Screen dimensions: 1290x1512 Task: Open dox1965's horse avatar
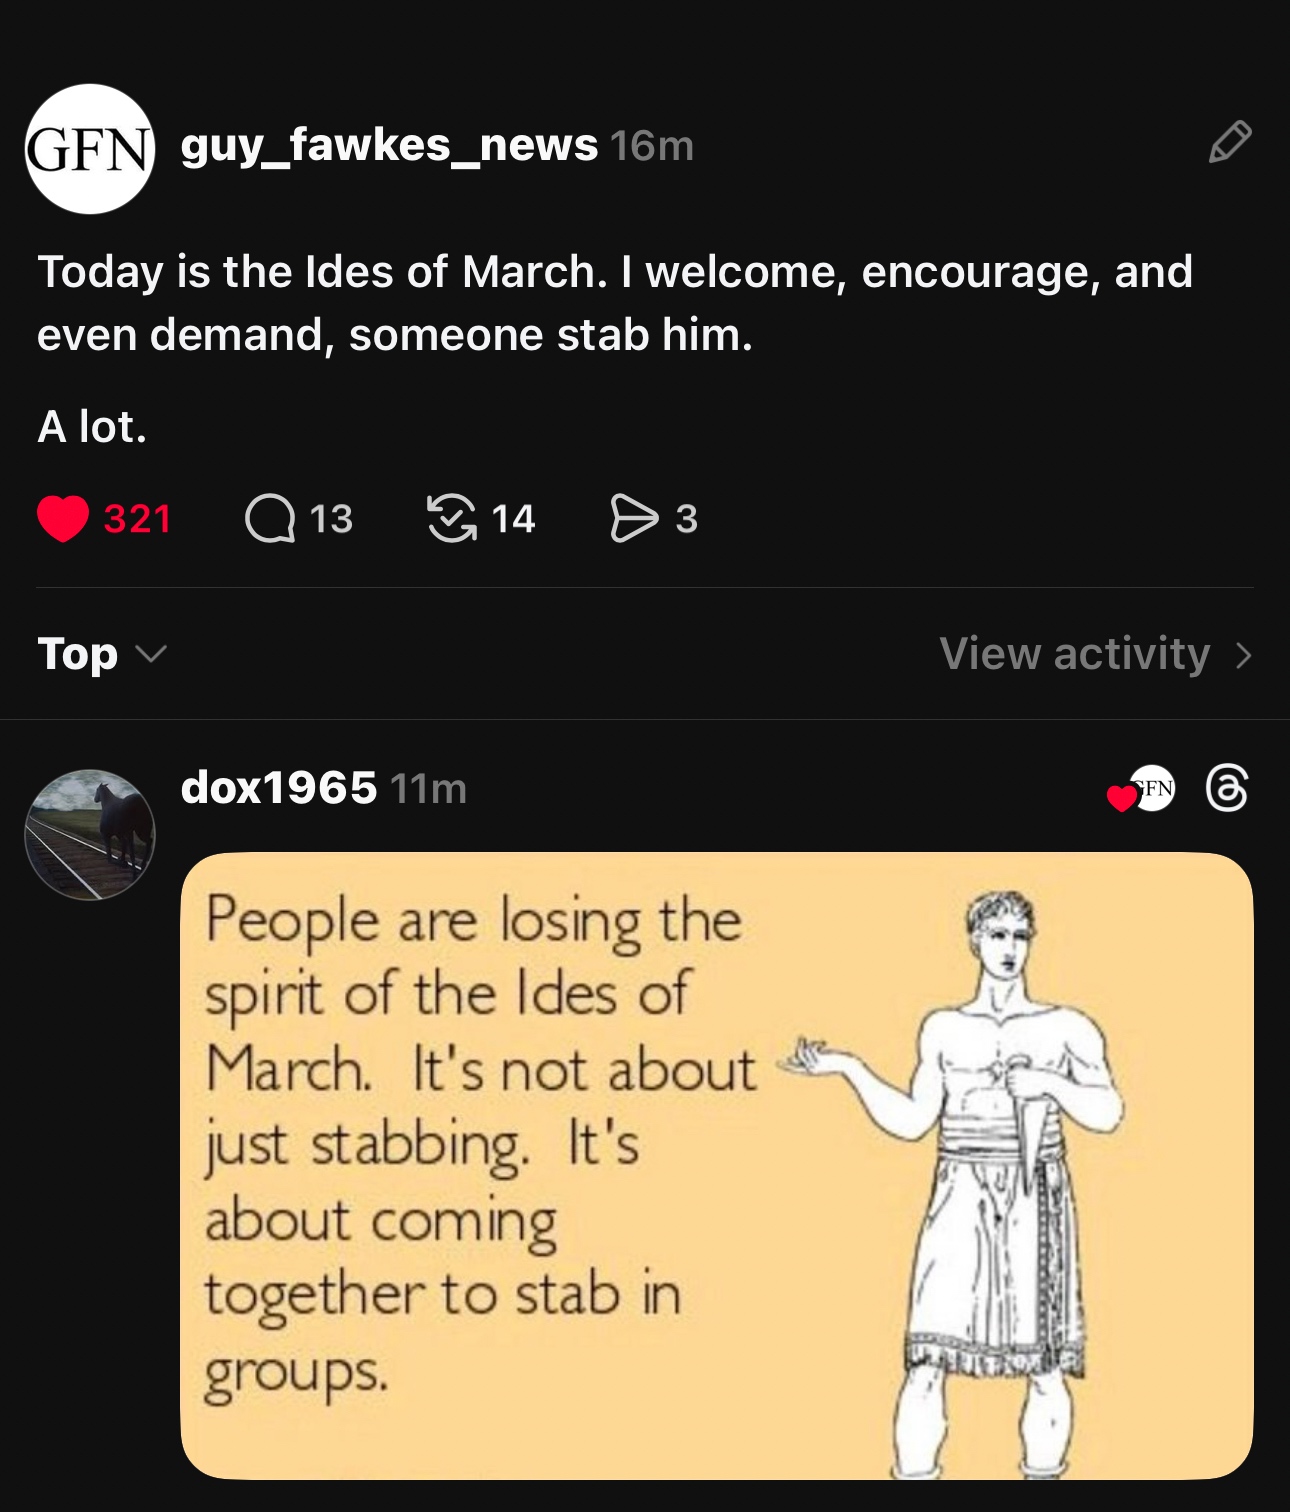point(90,834)
